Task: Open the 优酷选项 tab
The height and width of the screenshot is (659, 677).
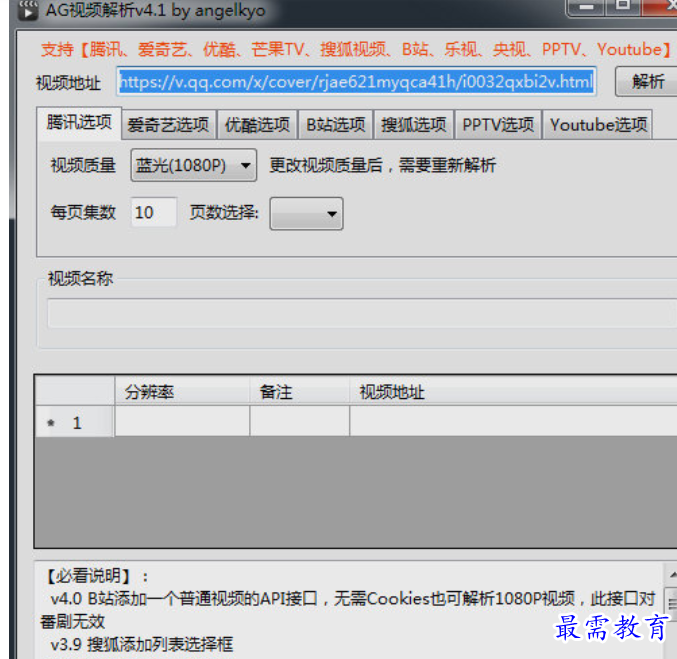Action: click(257, 125)
